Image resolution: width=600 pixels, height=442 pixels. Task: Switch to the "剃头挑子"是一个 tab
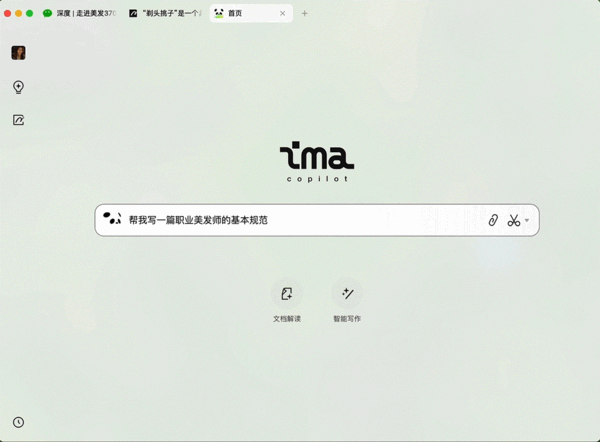[166, 13]
